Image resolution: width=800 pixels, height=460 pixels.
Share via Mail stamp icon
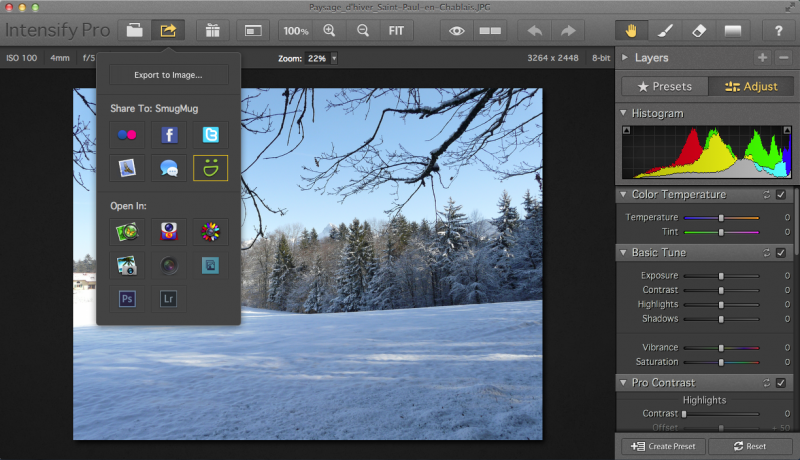tap(127, 168)
